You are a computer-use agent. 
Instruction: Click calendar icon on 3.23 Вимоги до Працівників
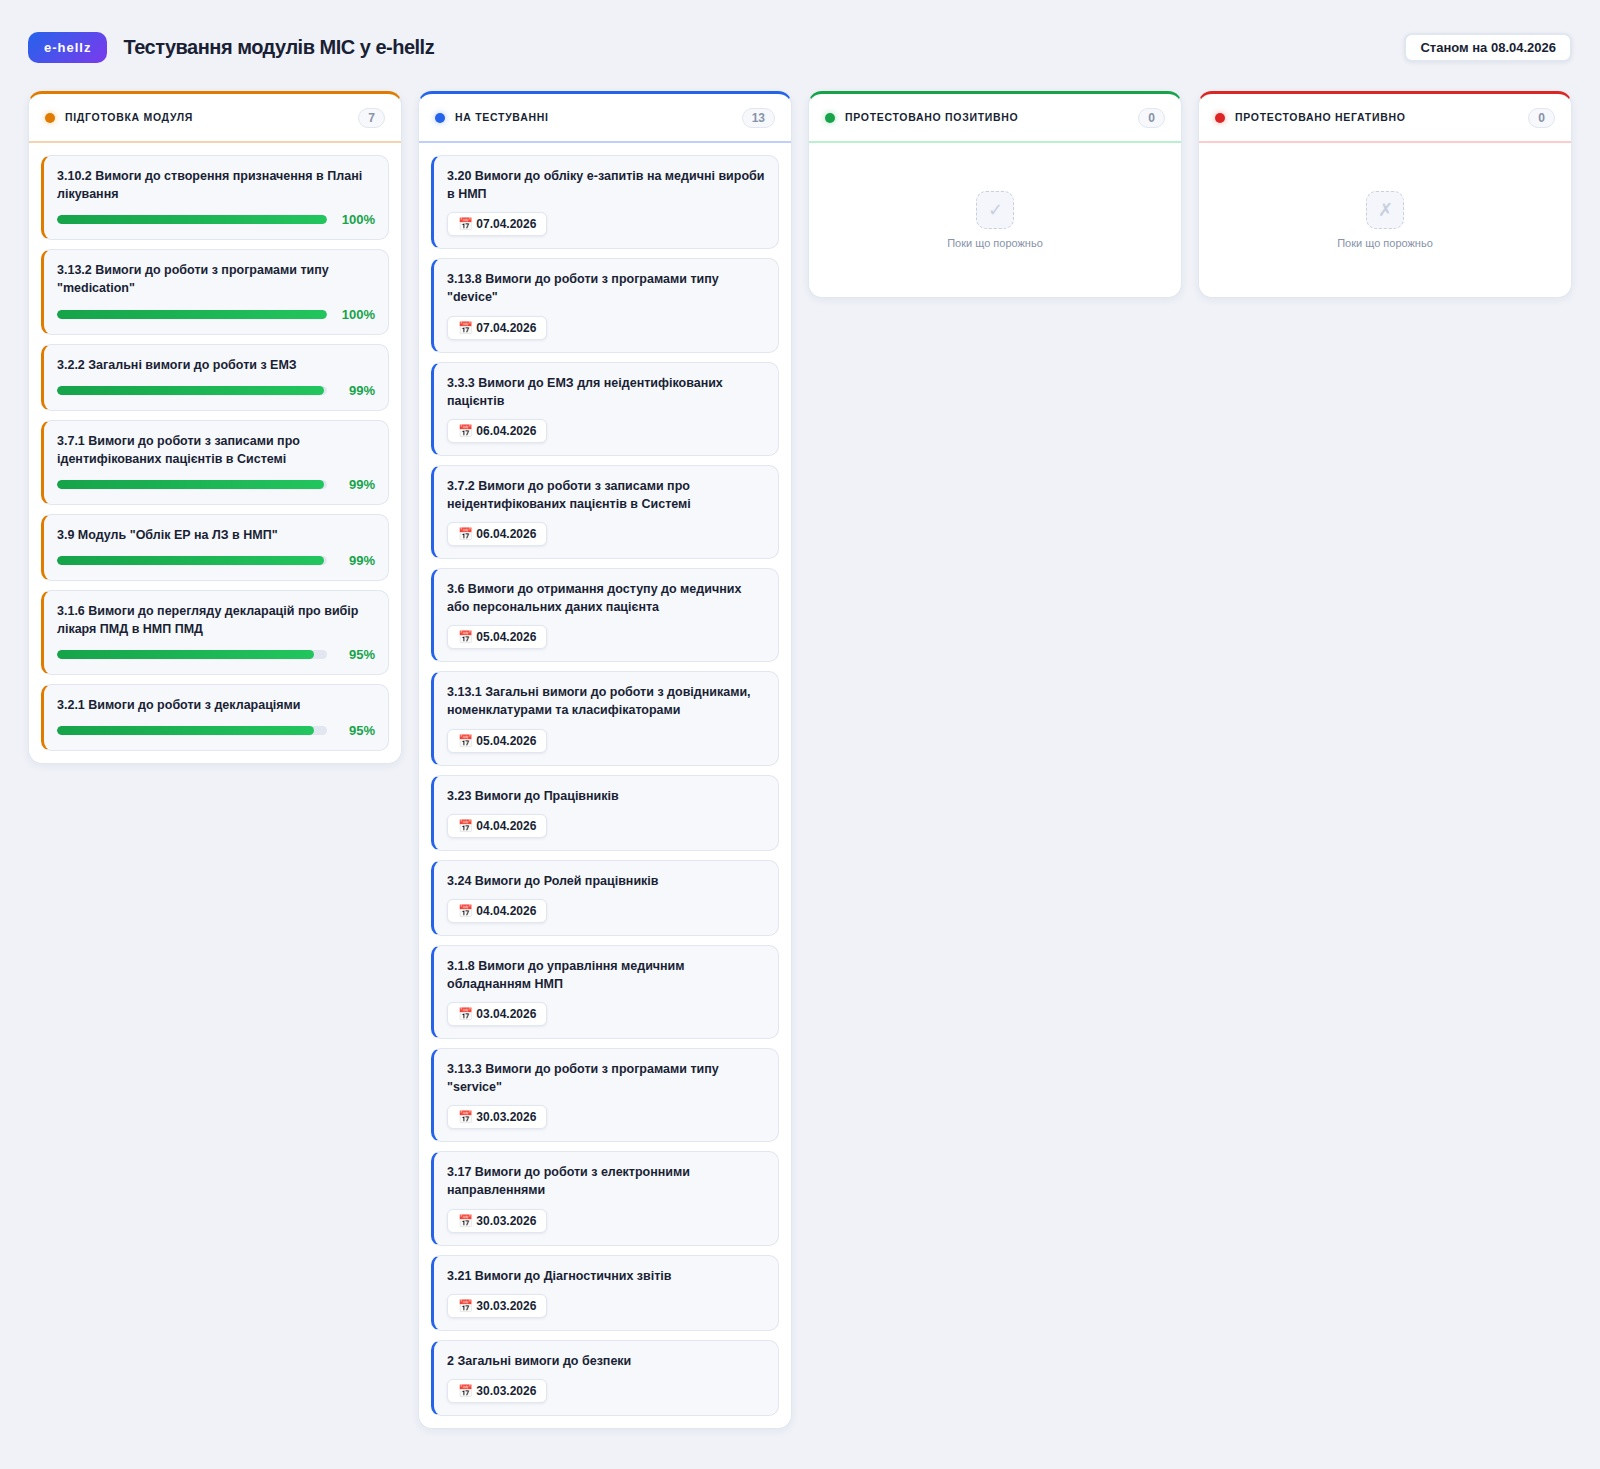(465, 826)
